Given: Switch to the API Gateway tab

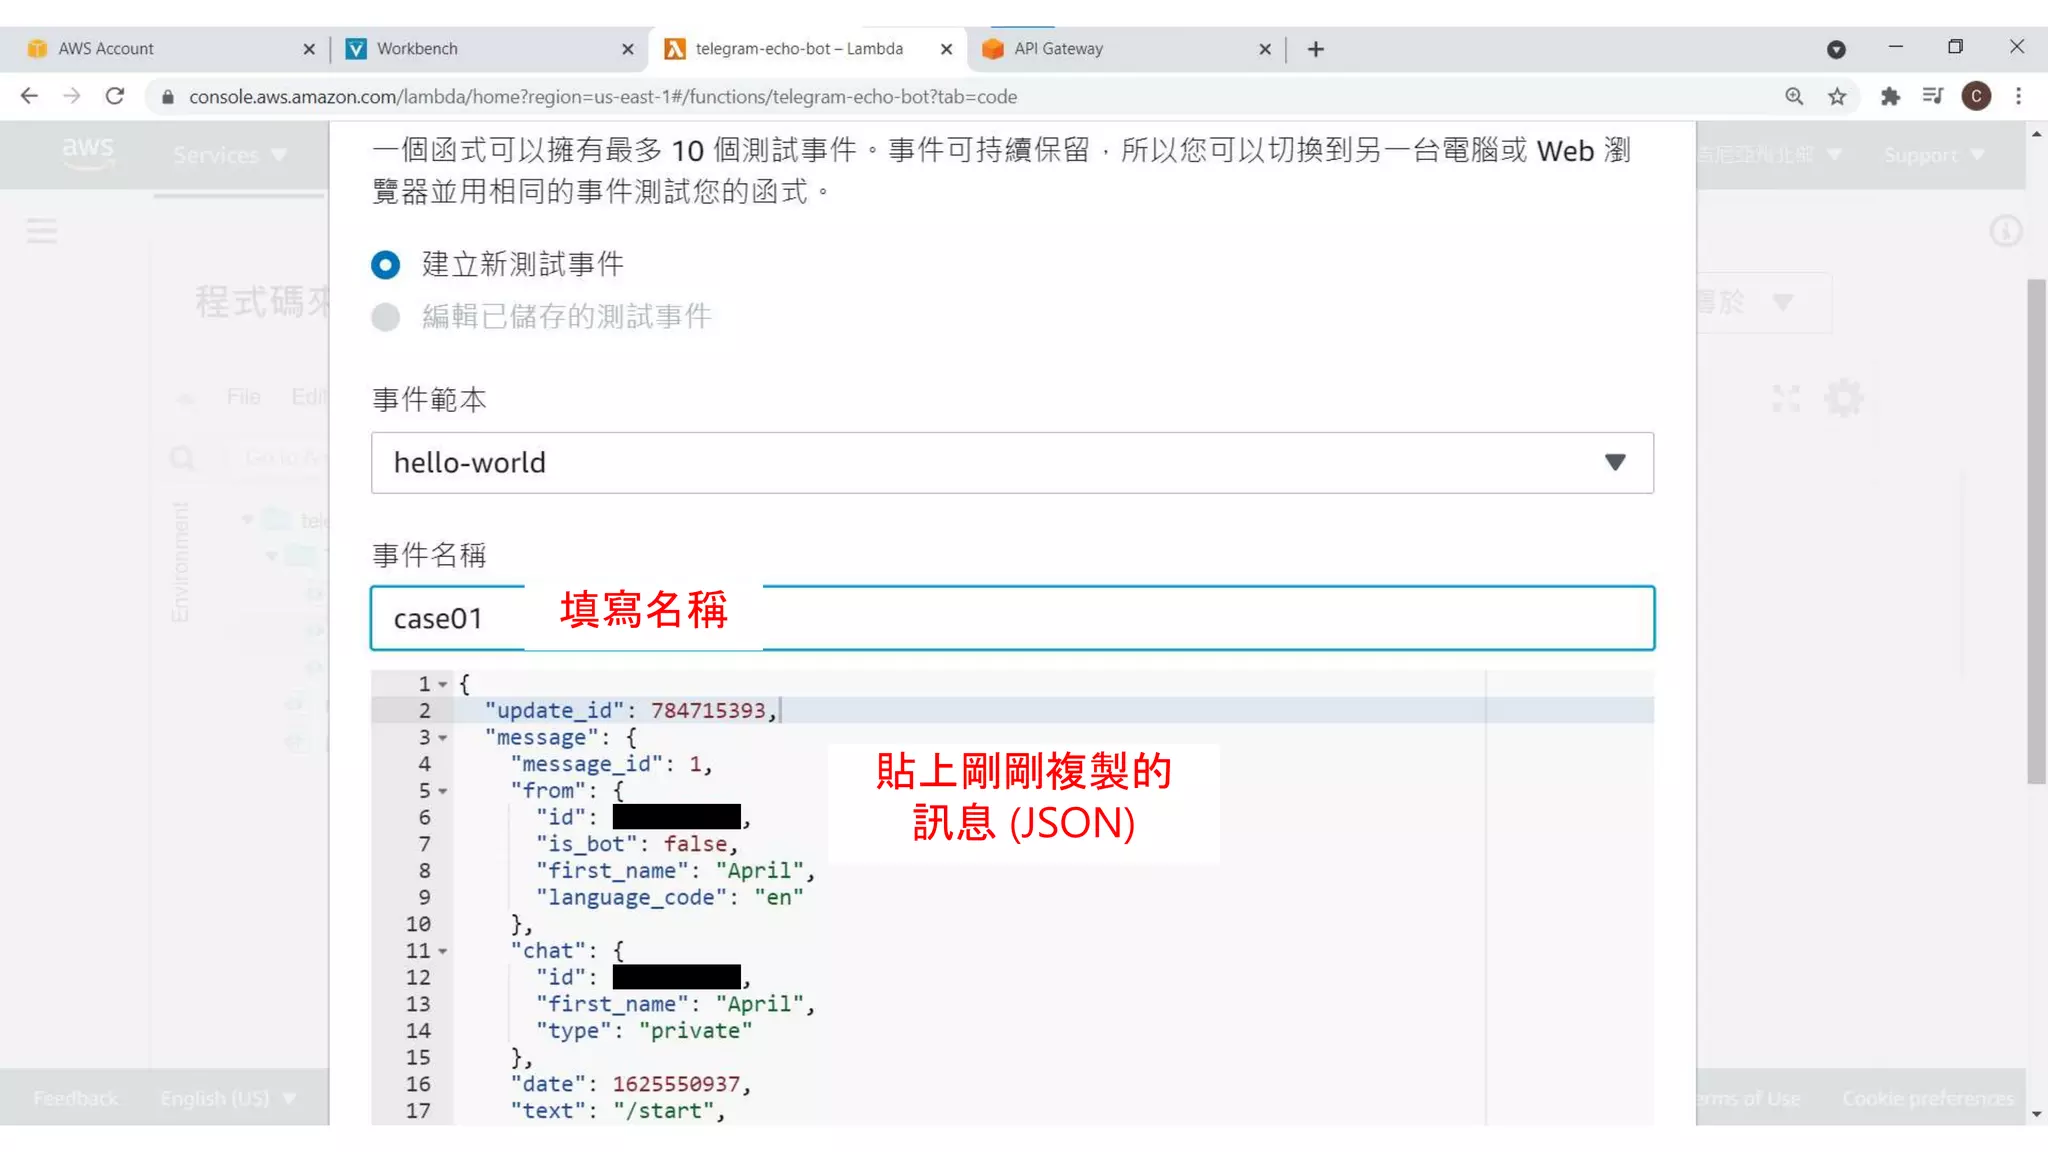Looking at the screenshot, I should pyautogui.click(x=1125, y=49).
